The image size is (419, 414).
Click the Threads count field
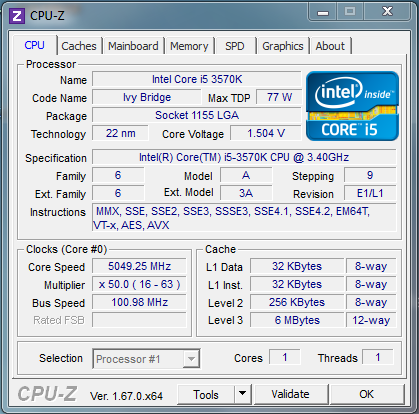coord(378,357)
